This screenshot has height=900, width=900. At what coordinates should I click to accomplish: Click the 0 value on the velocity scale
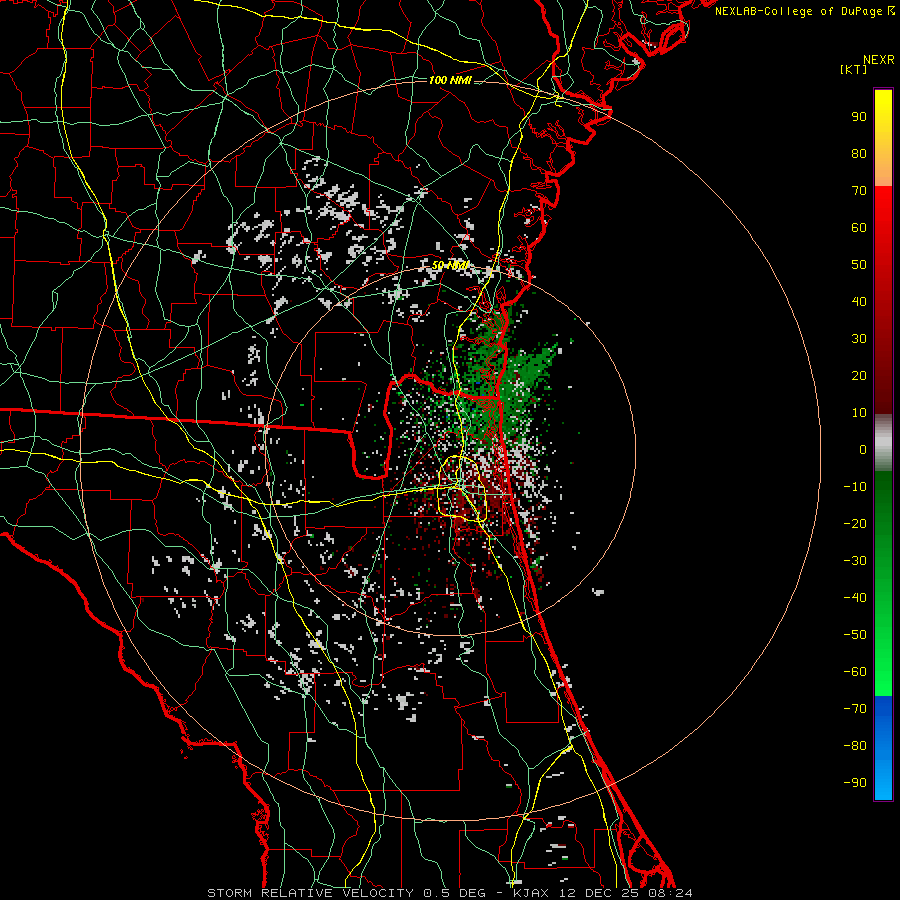pyautogui.click(x=863, y=450)
